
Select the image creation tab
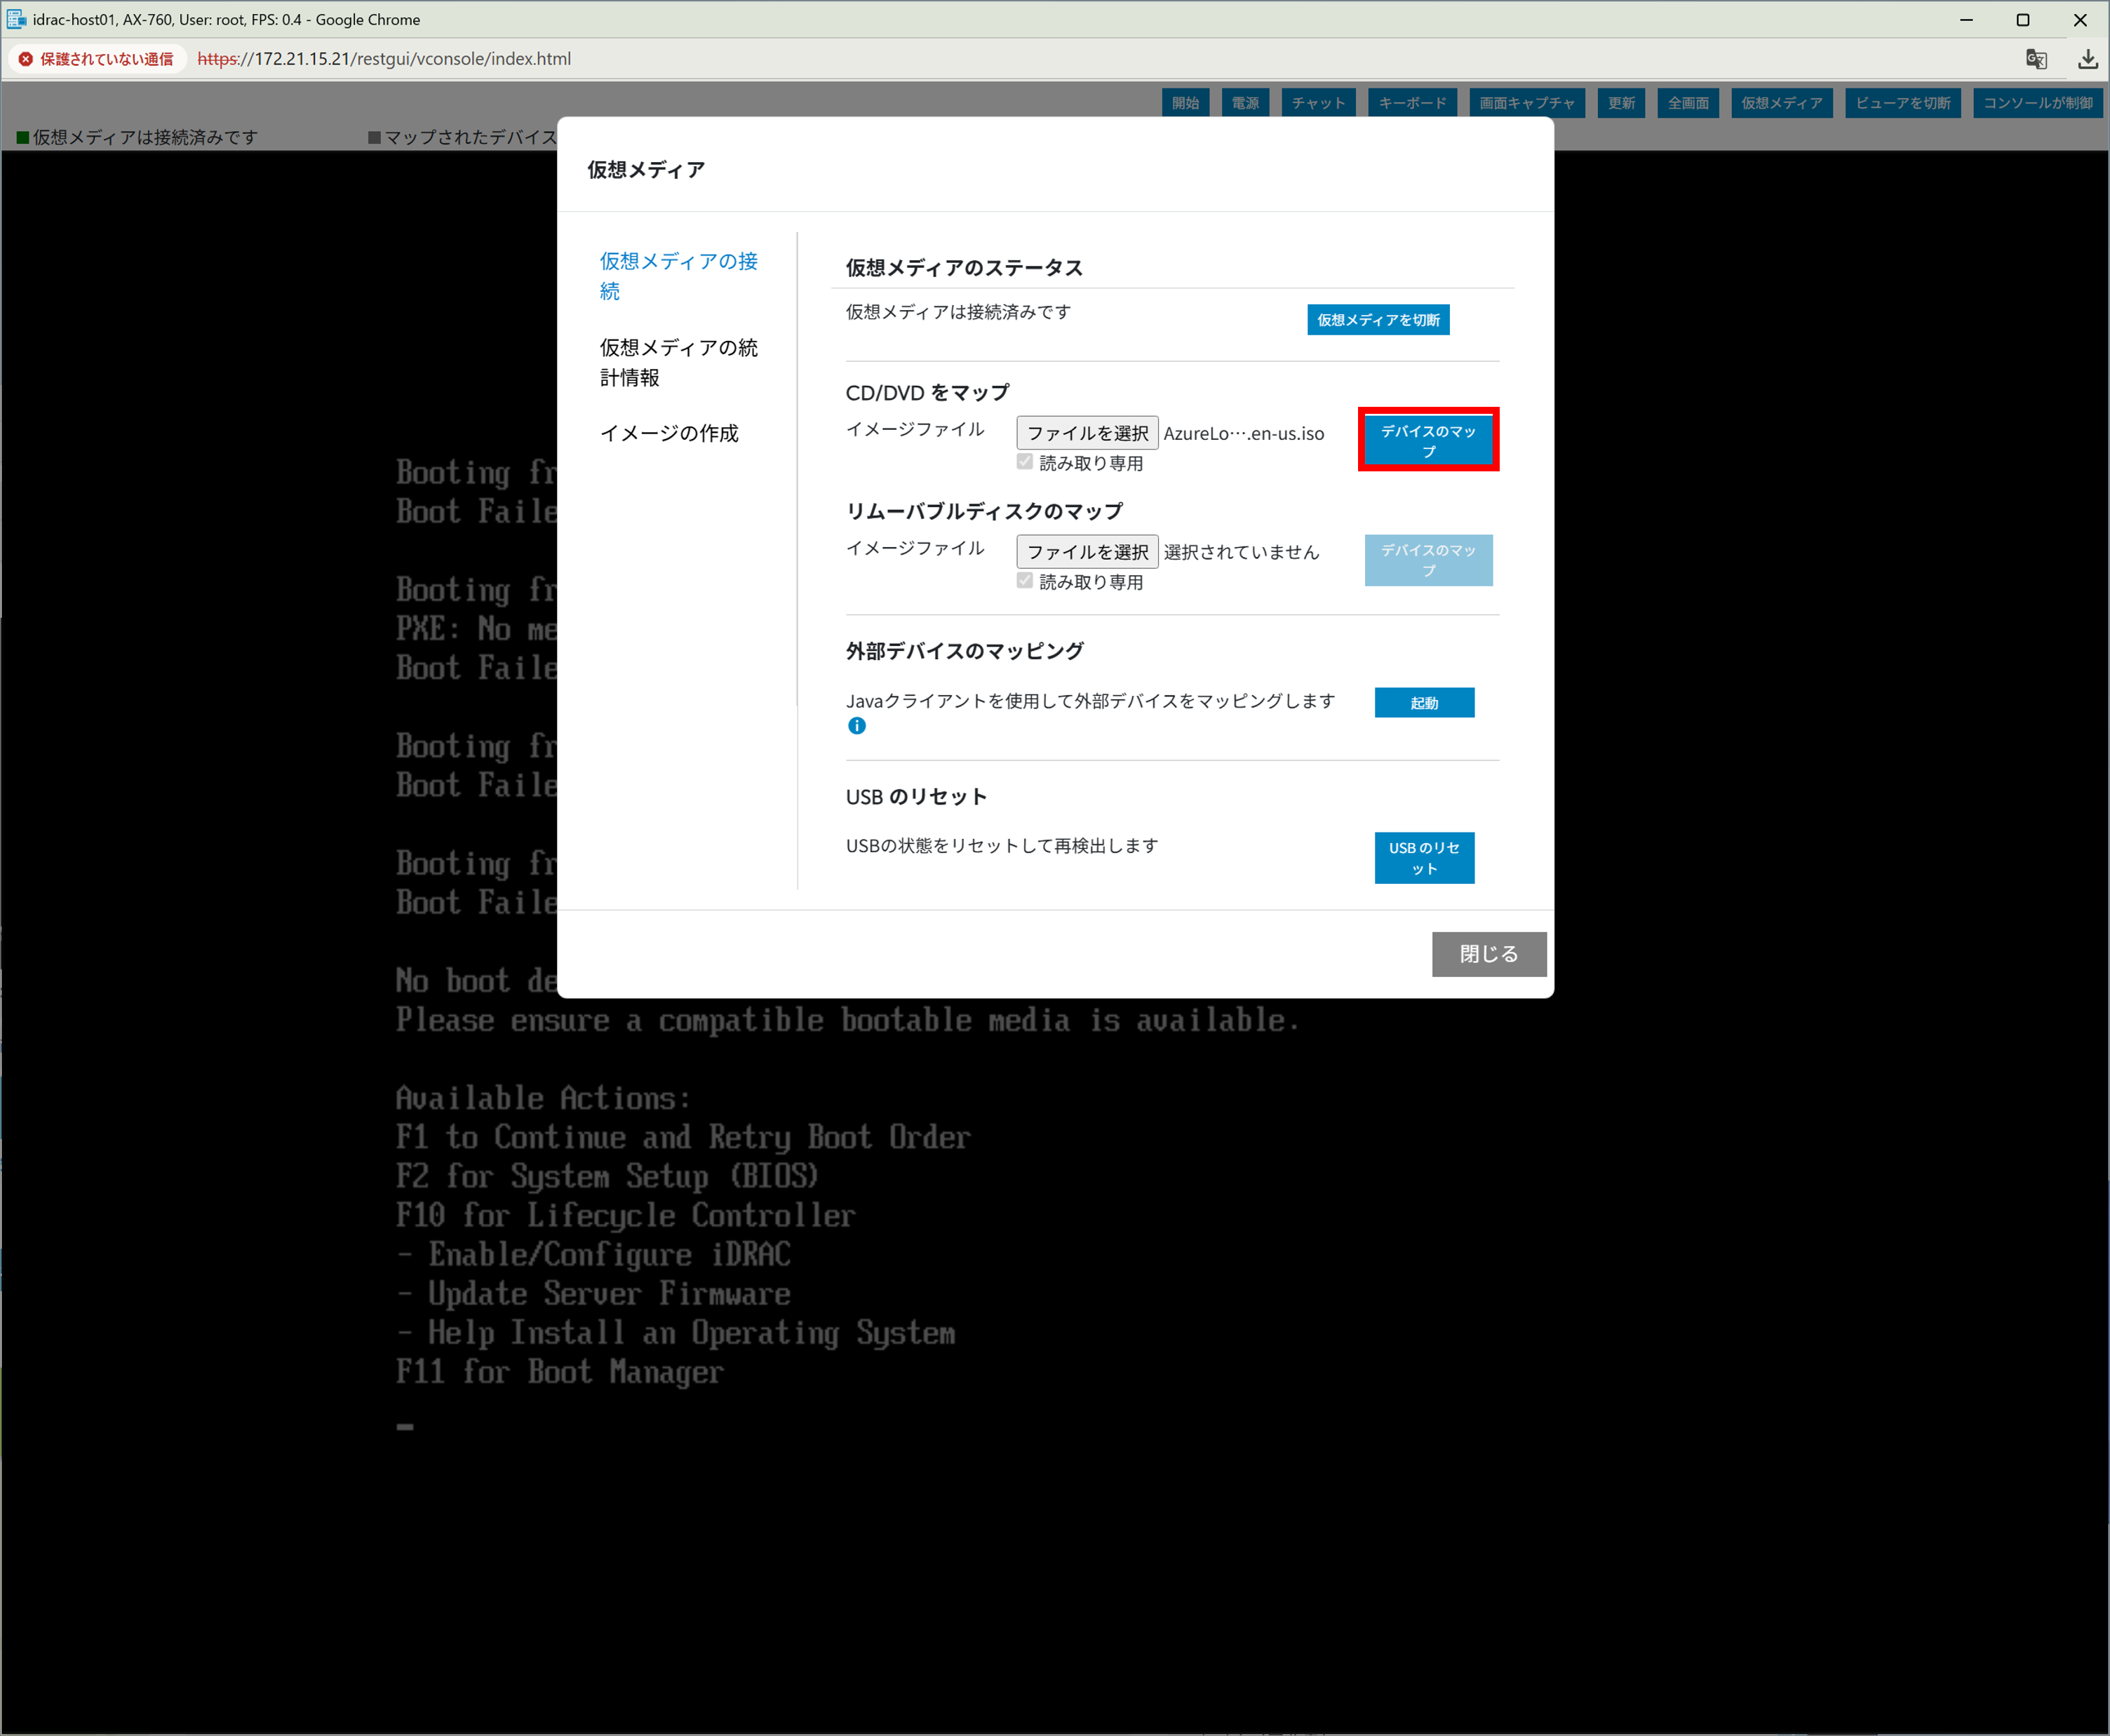tap(669, 433)
